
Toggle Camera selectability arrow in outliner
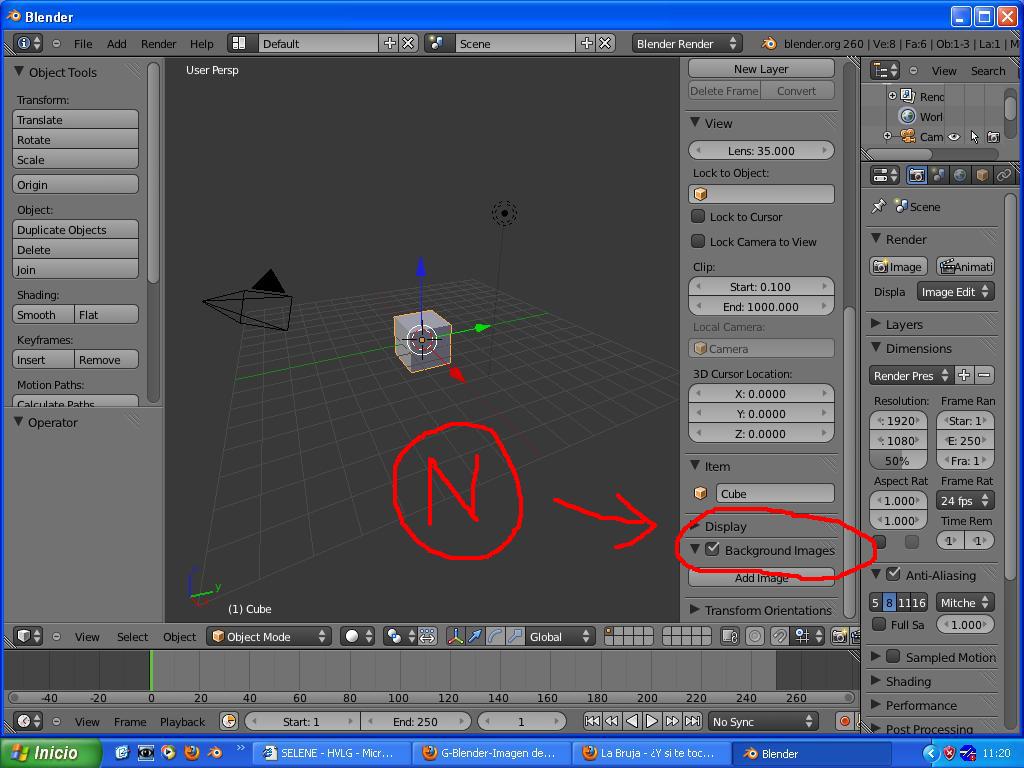(974, 136)
